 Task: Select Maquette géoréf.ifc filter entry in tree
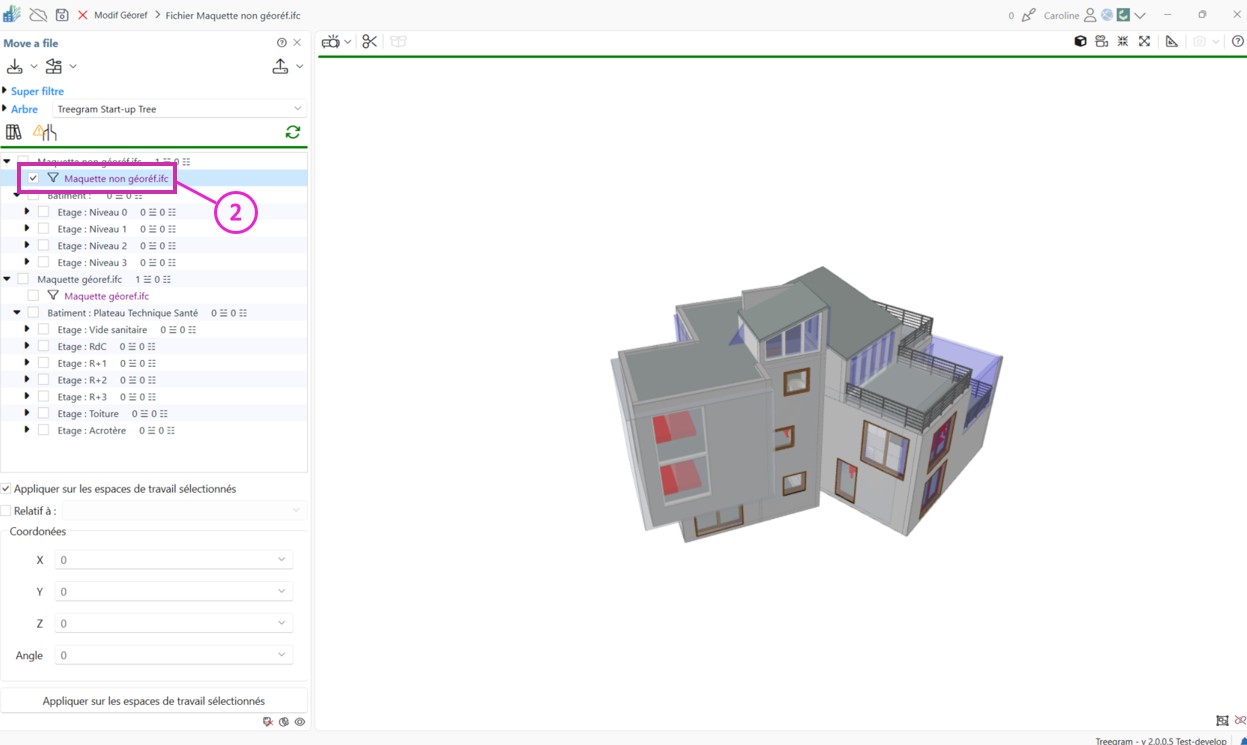[106, 296]
